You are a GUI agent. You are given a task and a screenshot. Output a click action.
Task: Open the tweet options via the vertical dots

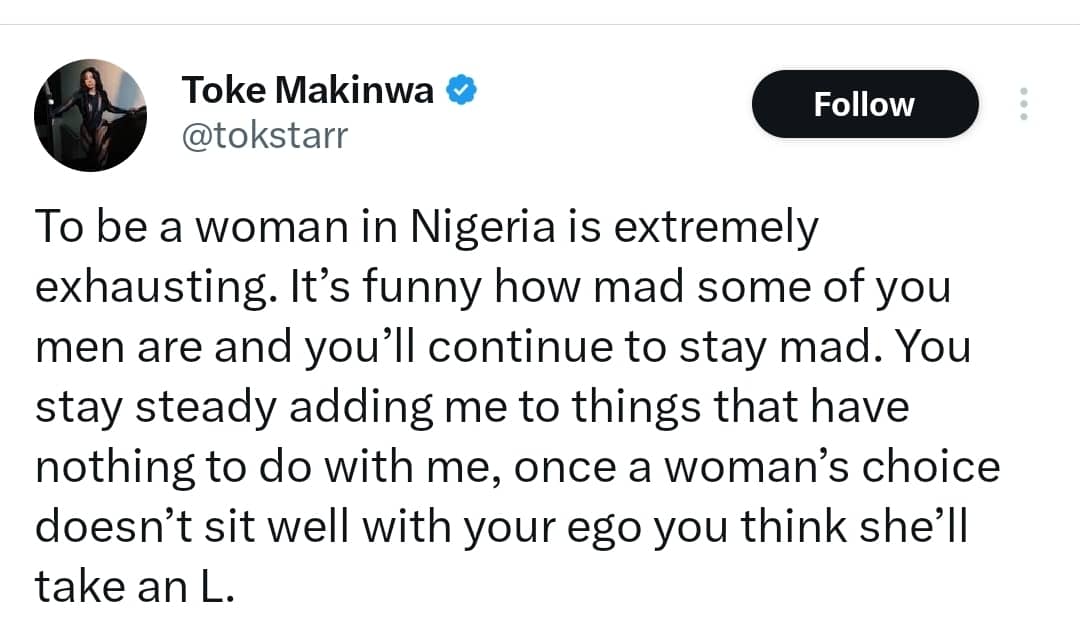tap(1024, 103)
